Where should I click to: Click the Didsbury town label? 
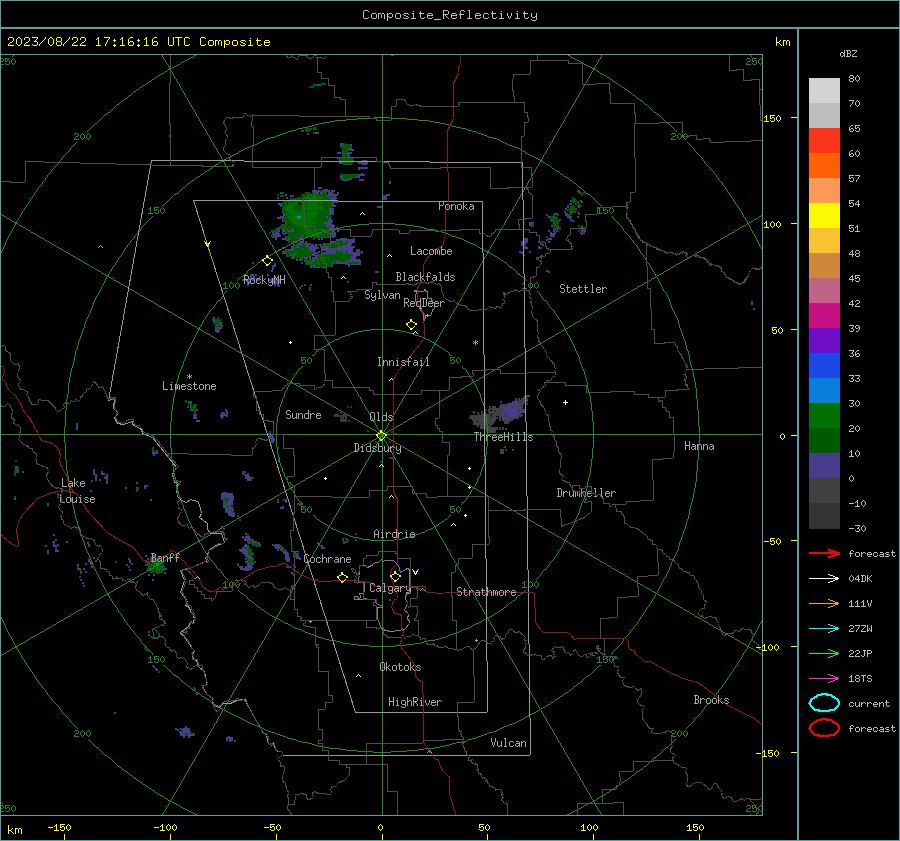(x=377, y=448)
